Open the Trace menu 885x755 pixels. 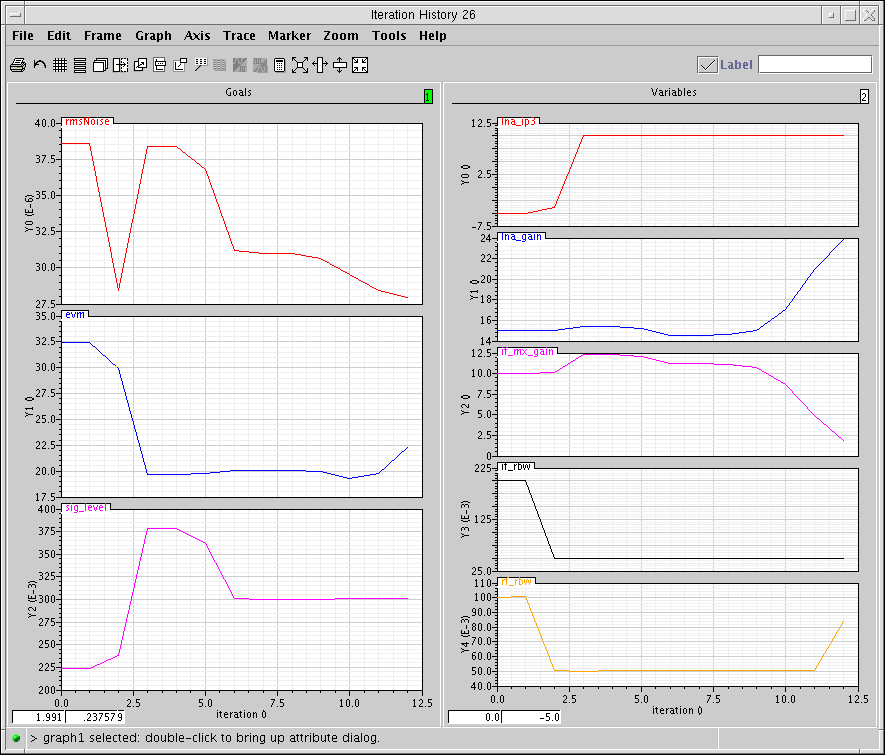click(239, 35)
